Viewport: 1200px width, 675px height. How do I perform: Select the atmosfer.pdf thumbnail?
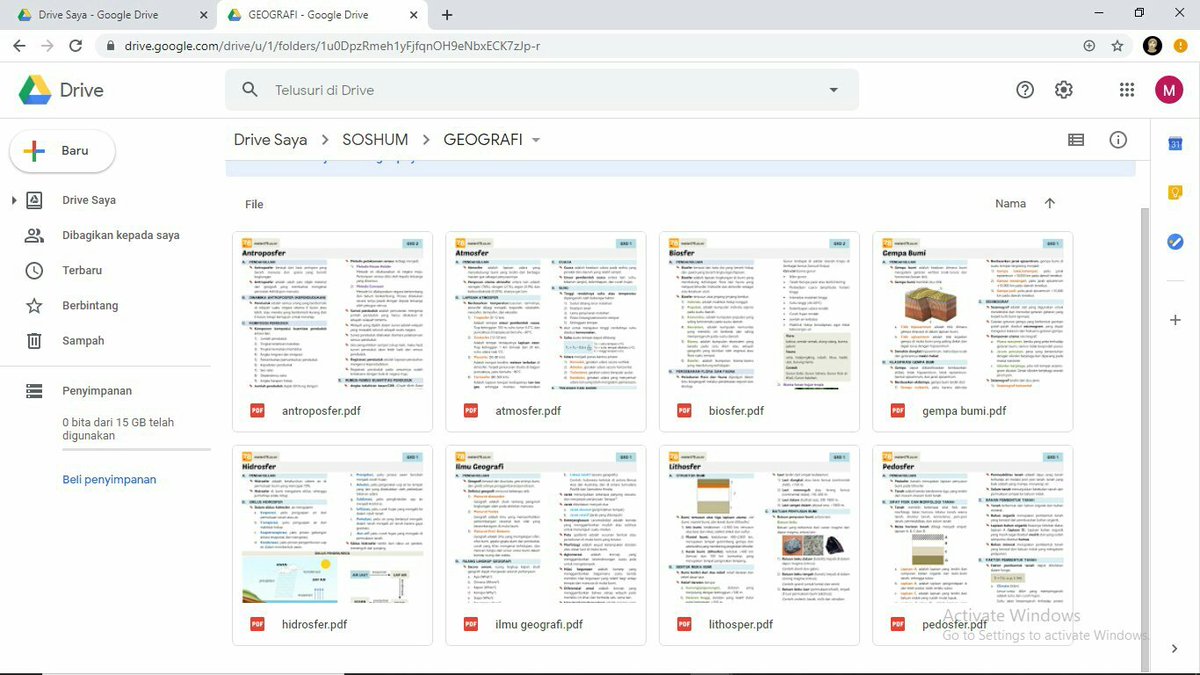[x=546, y=311]
